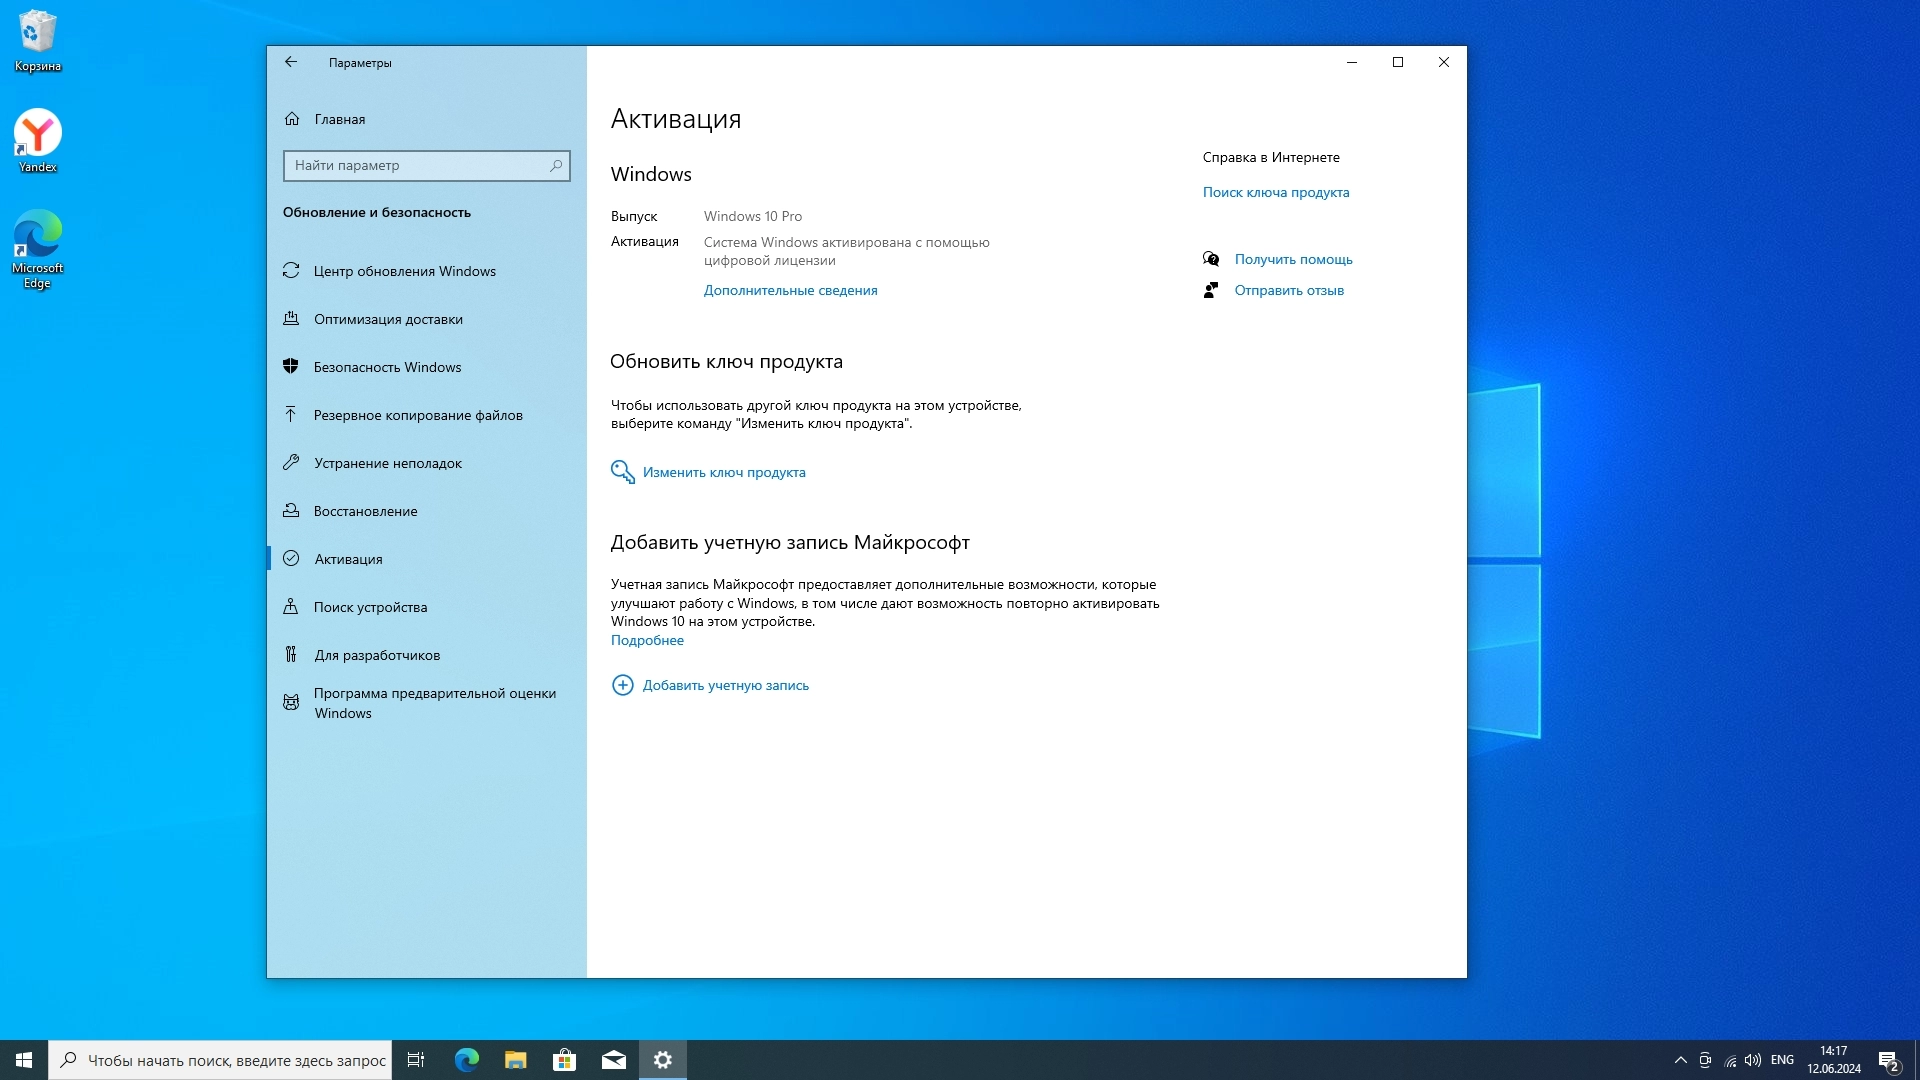Click the Найти параметр search field

pos(418,166)
